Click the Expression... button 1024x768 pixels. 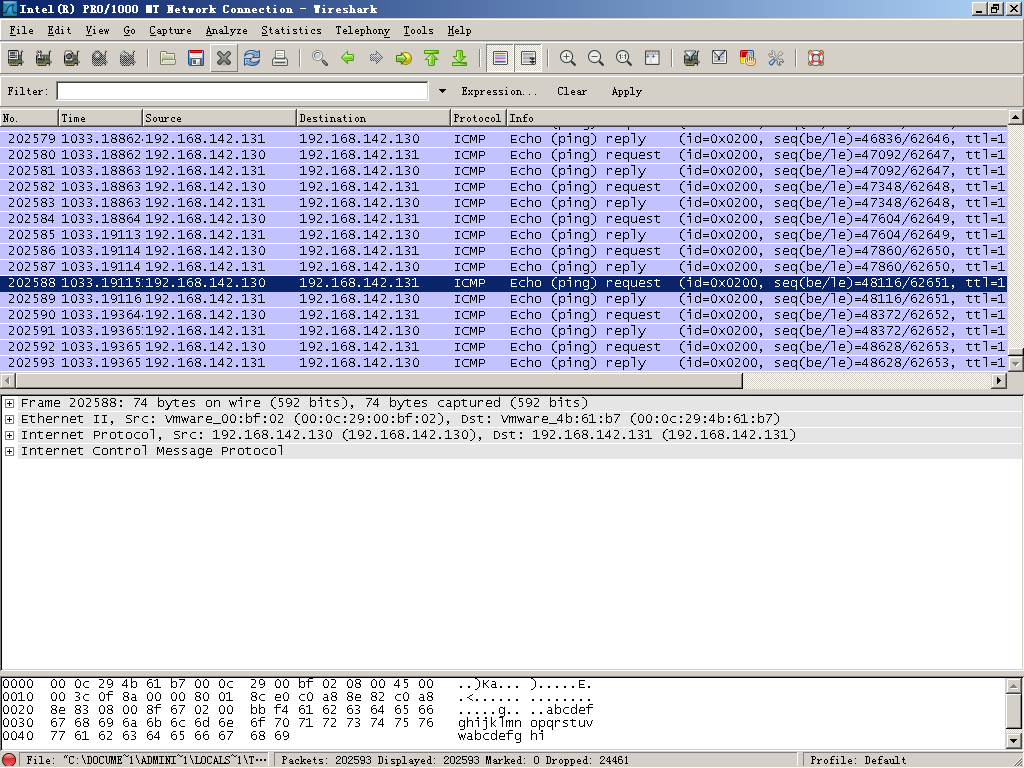coord(499,91)
